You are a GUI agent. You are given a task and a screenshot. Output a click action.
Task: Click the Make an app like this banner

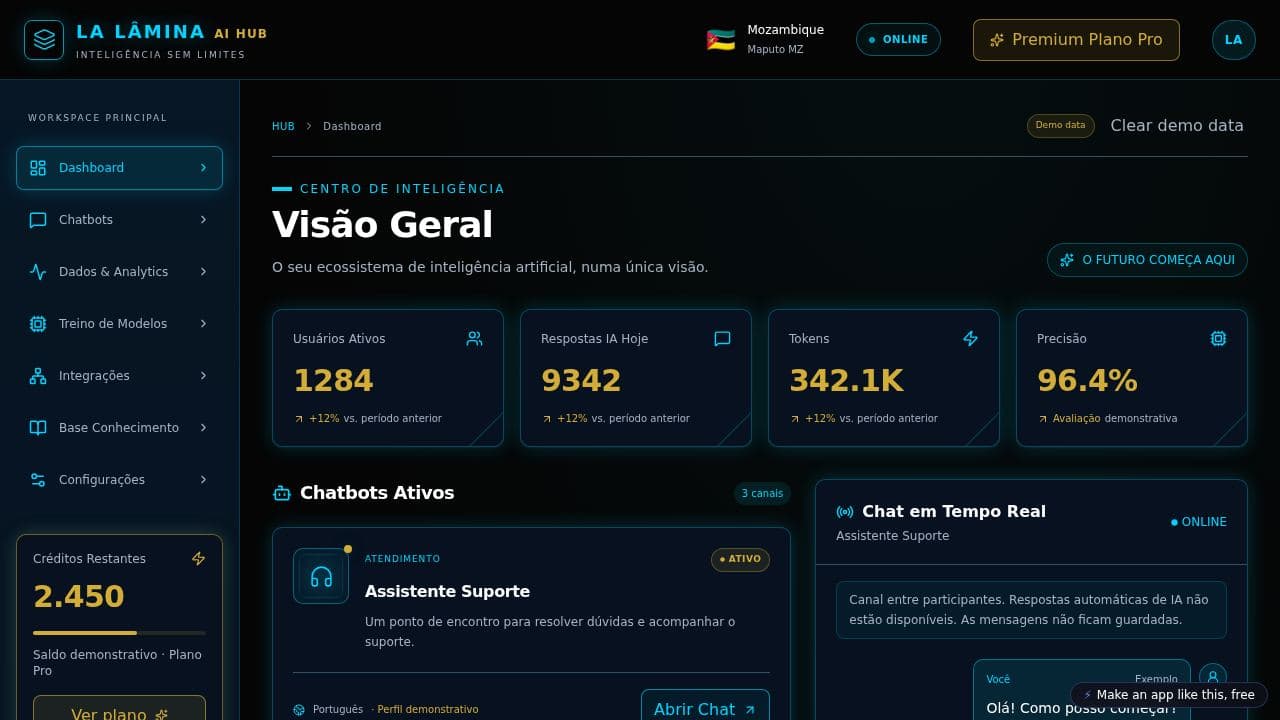pyautogui.click(x=1169, y=695)
